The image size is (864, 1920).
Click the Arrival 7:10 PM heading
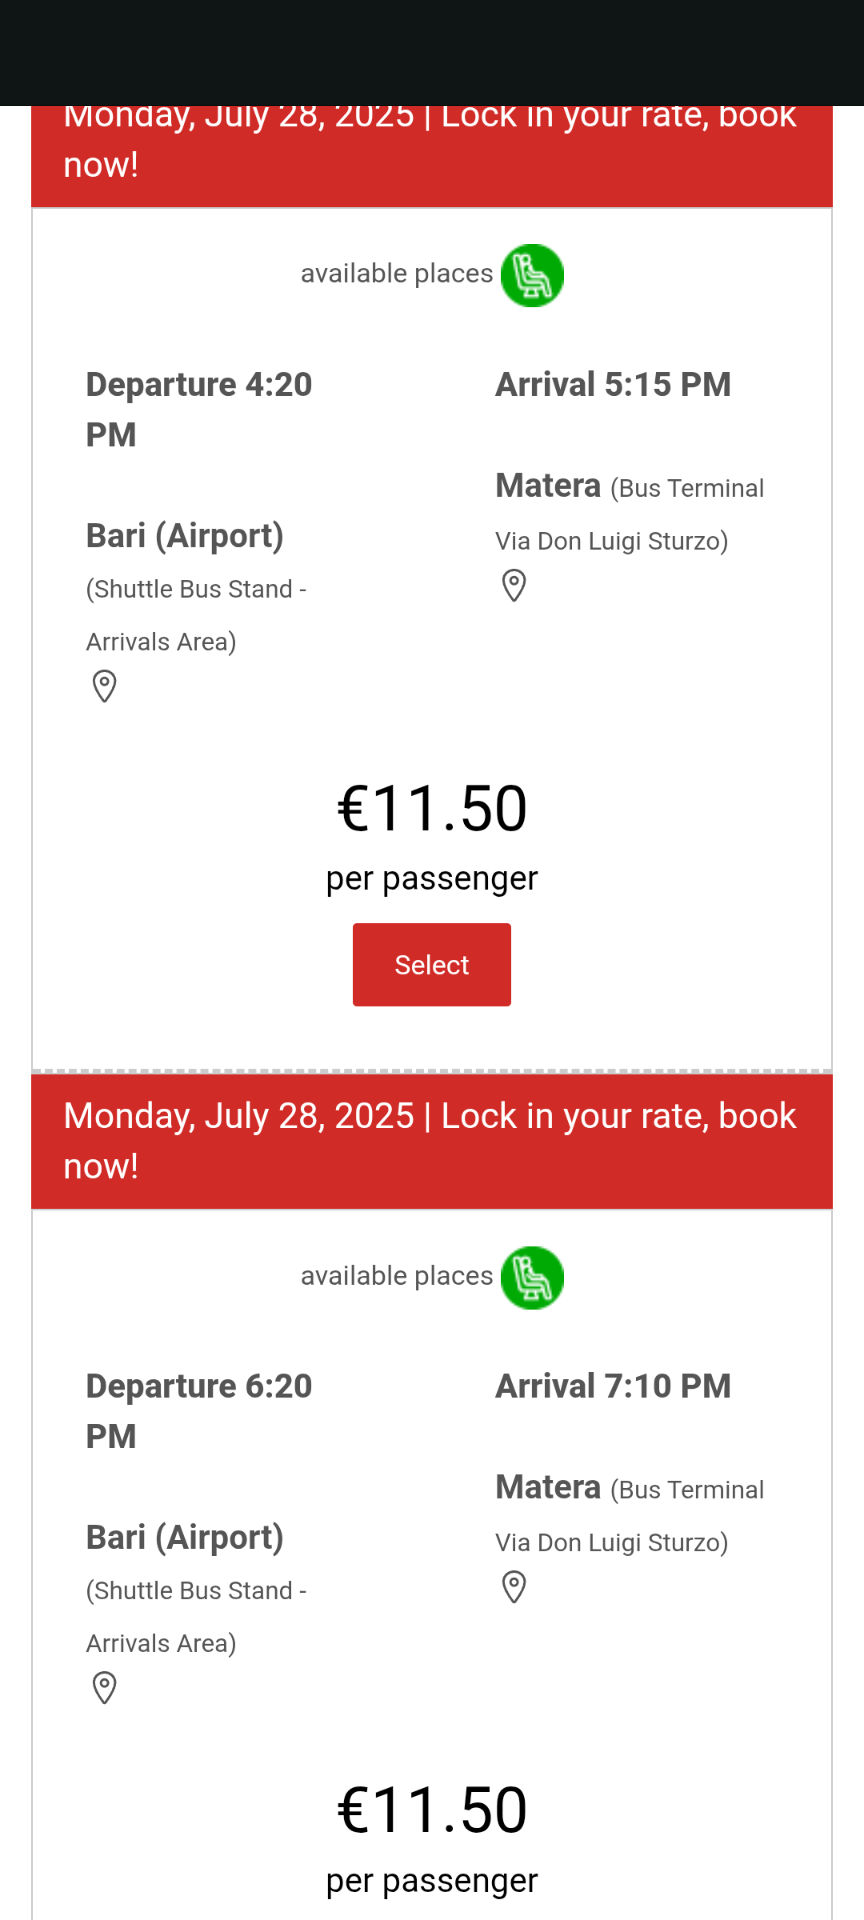point(613,1387)
